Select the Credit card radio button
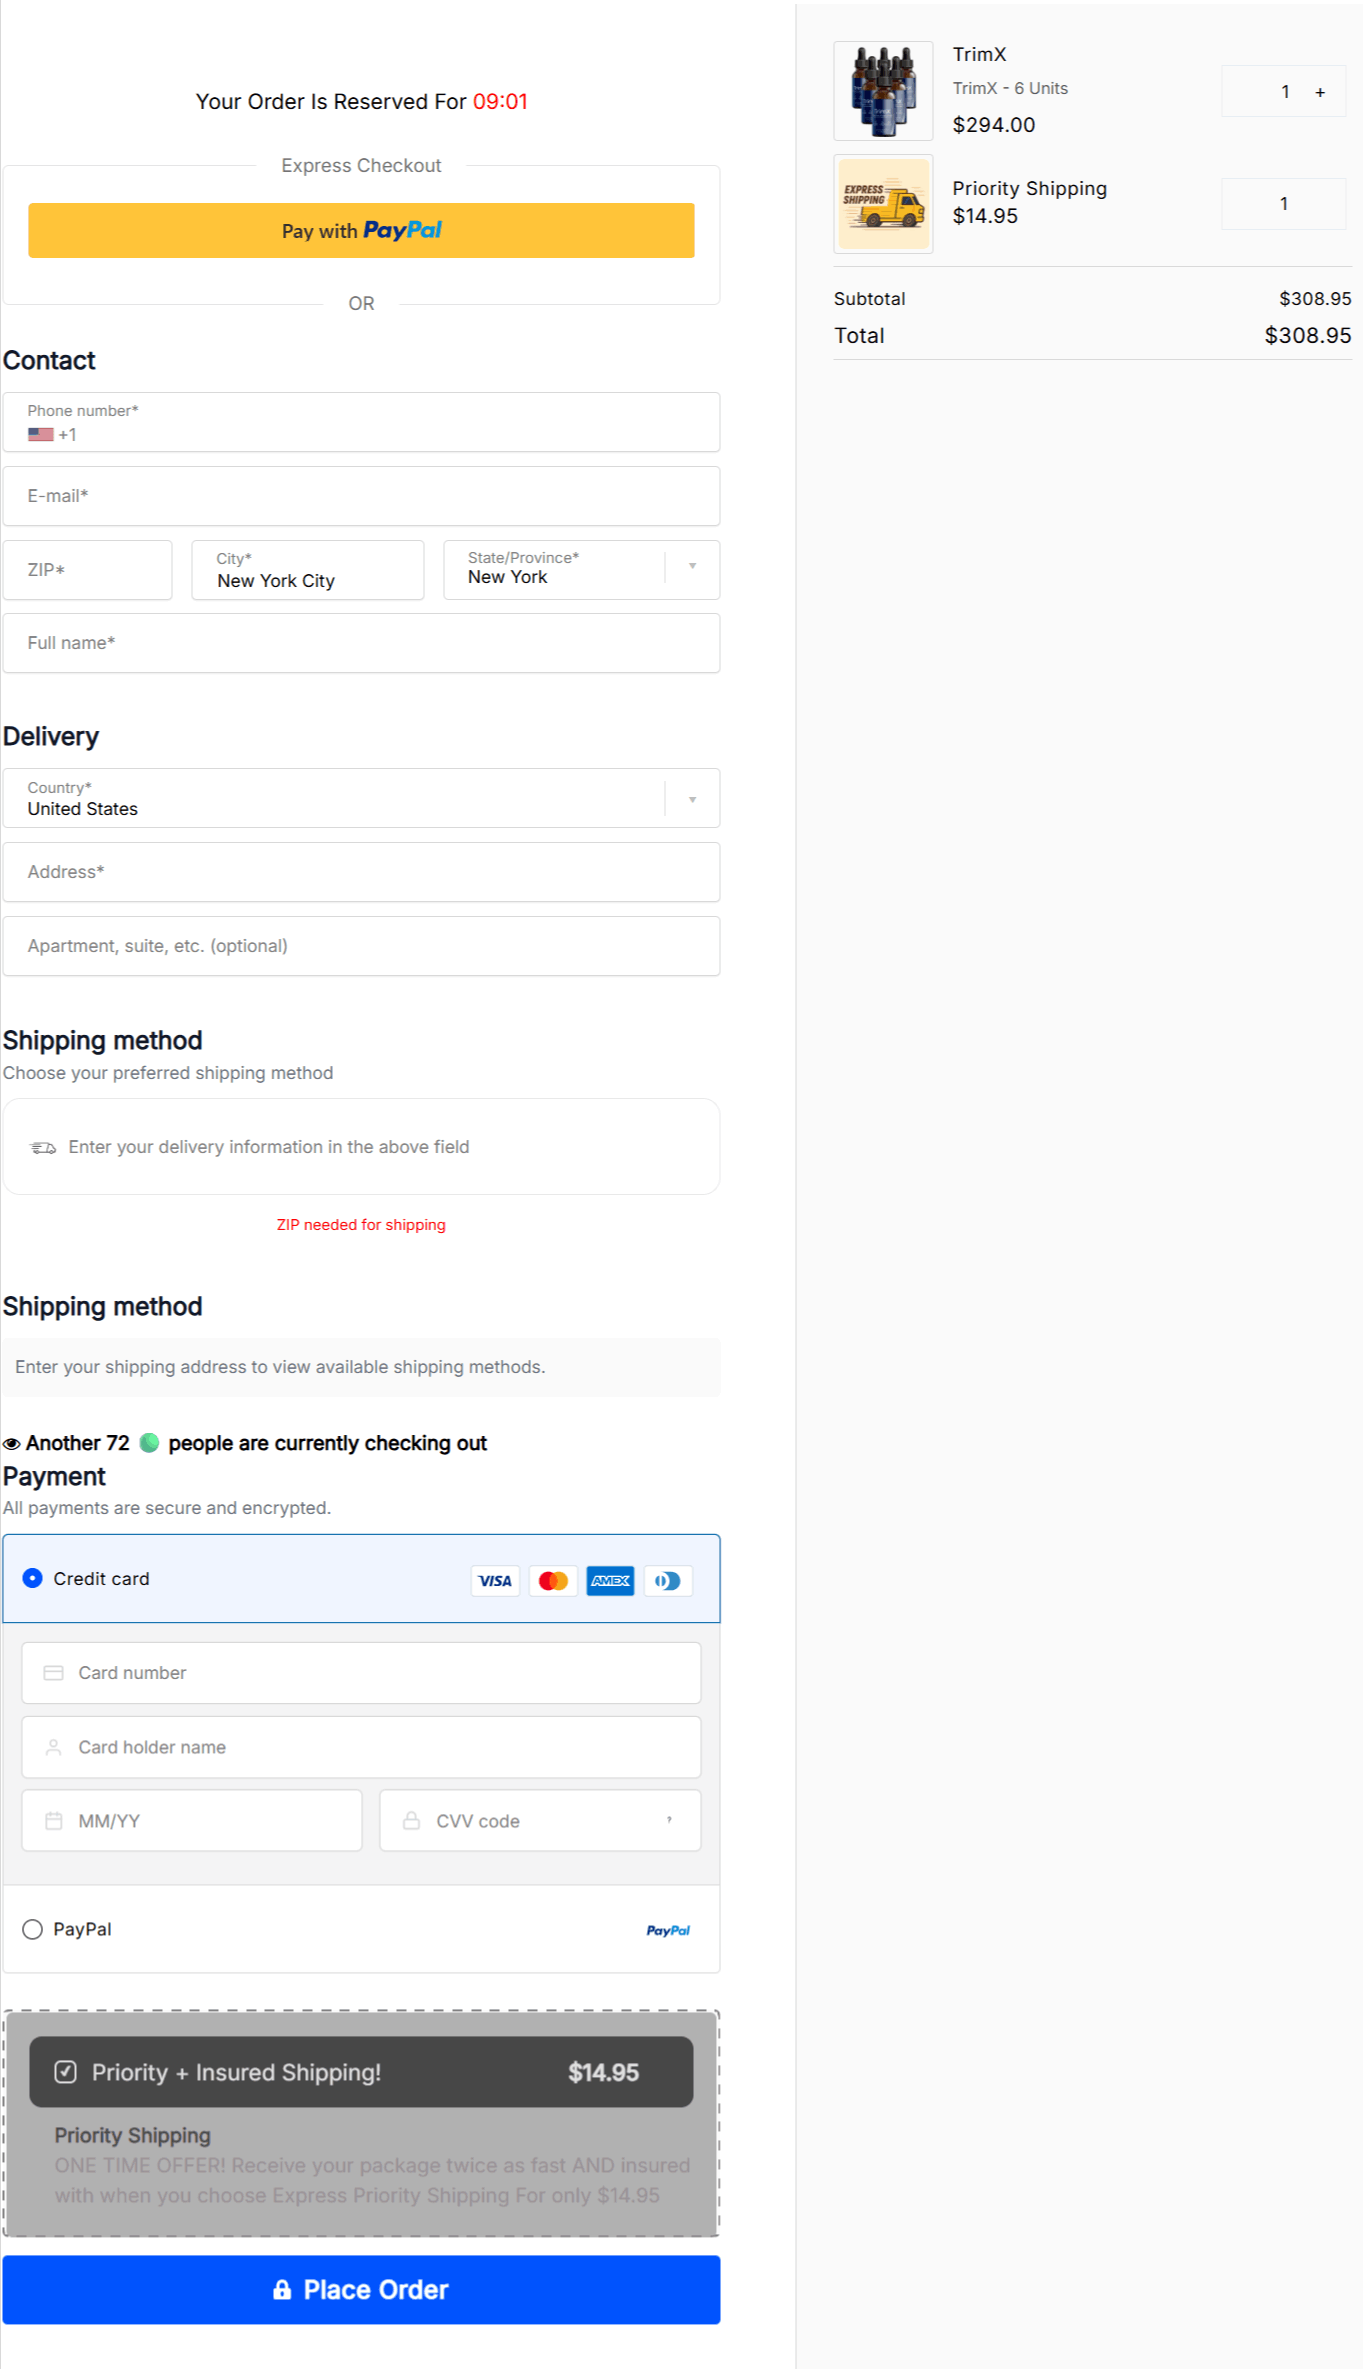This screenshot has width=1363, height=2369. click(x=33, y=1578)
